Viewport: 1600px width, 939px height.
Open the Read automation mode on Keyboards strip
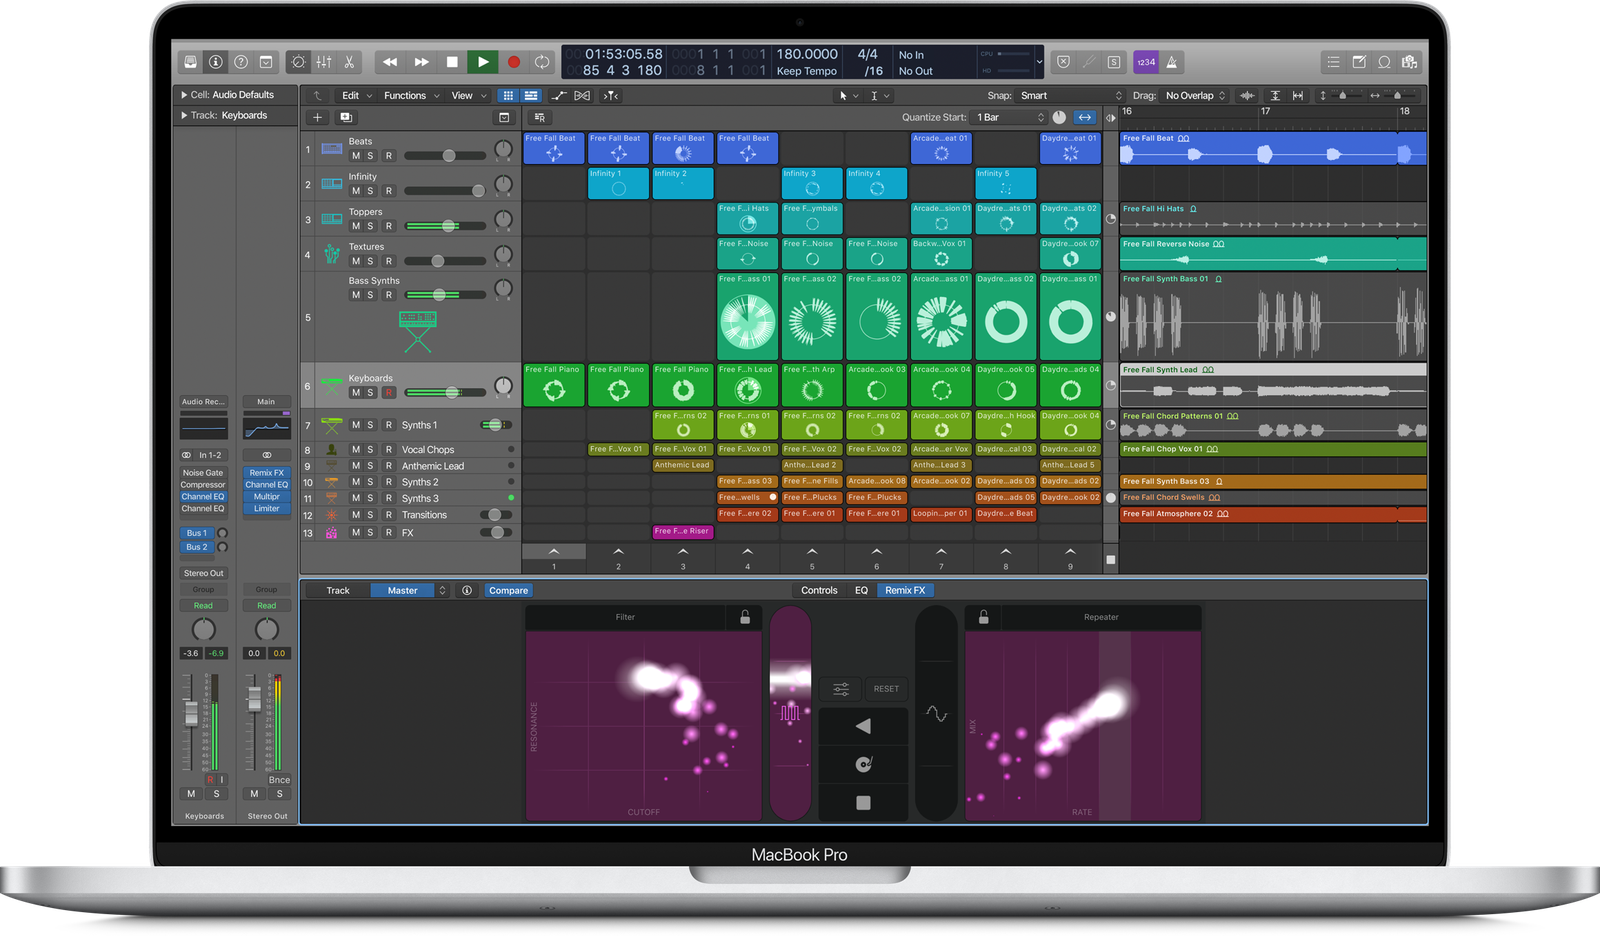(x=203, y=606)
